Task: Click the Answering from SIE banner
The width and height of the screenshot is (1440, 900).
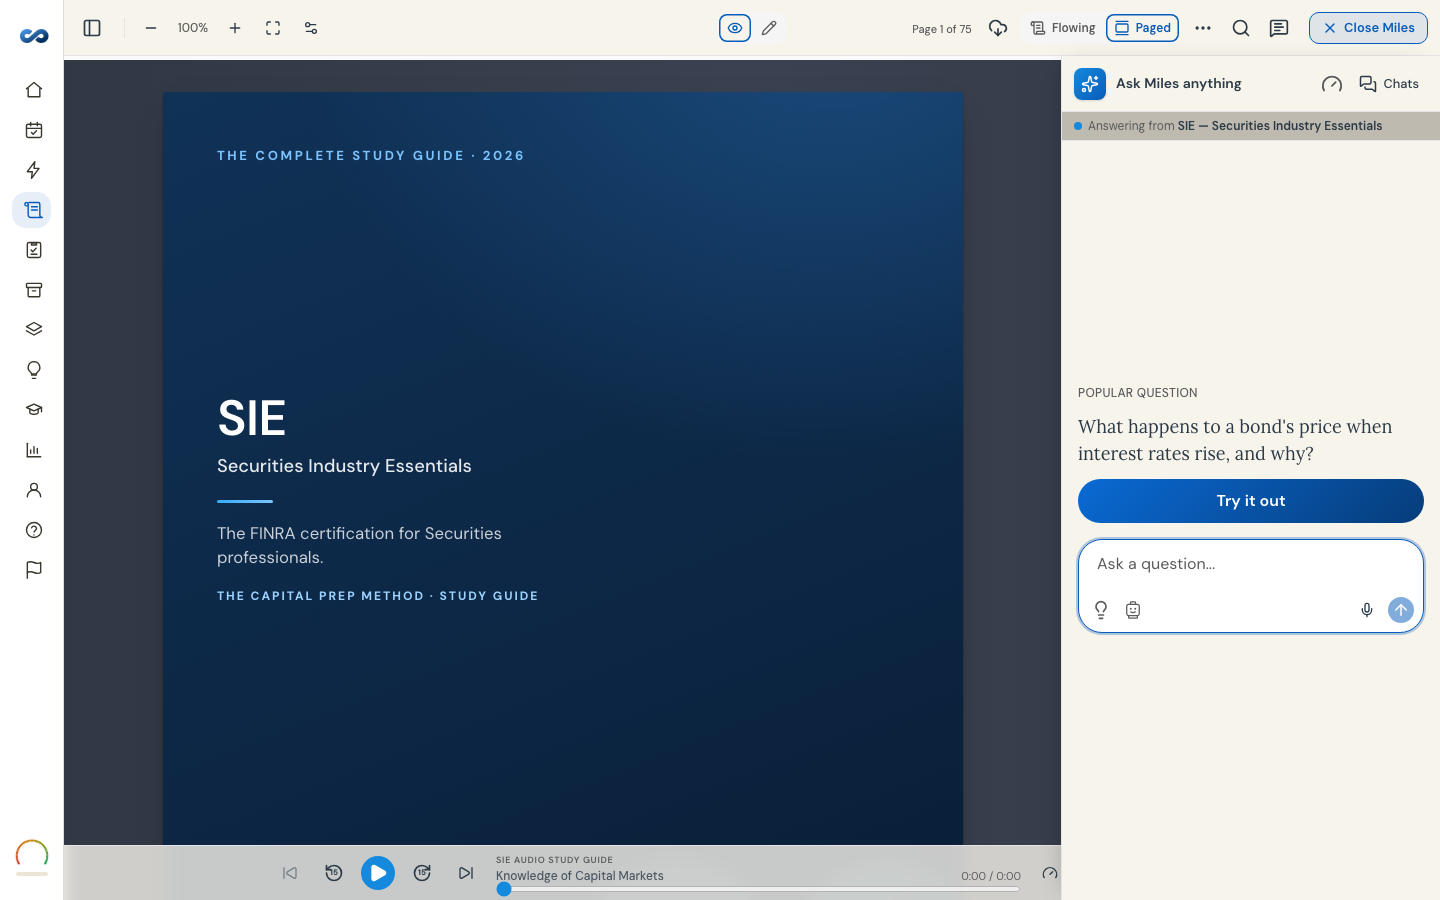Action: tap(1251, 126)
